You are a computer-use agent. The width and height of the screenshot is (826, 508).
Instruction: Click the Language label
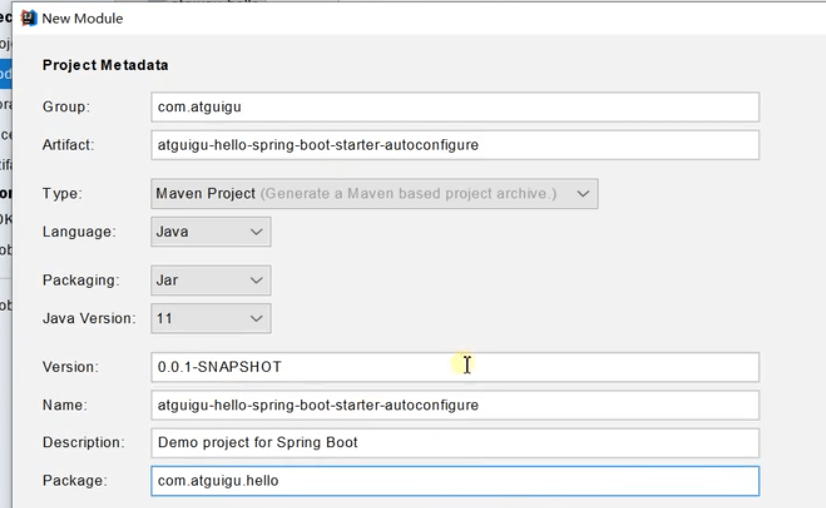coord(78,231)
